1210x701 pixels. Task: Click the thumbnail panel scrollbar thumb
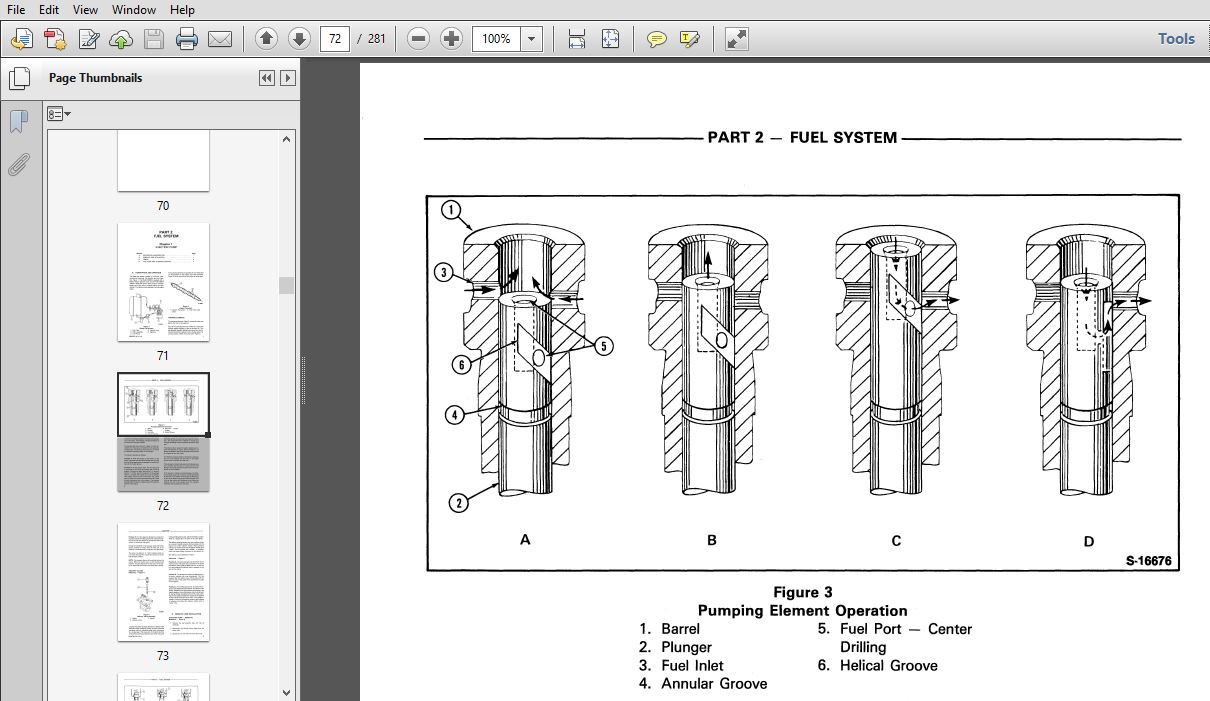tap(287, 285)
